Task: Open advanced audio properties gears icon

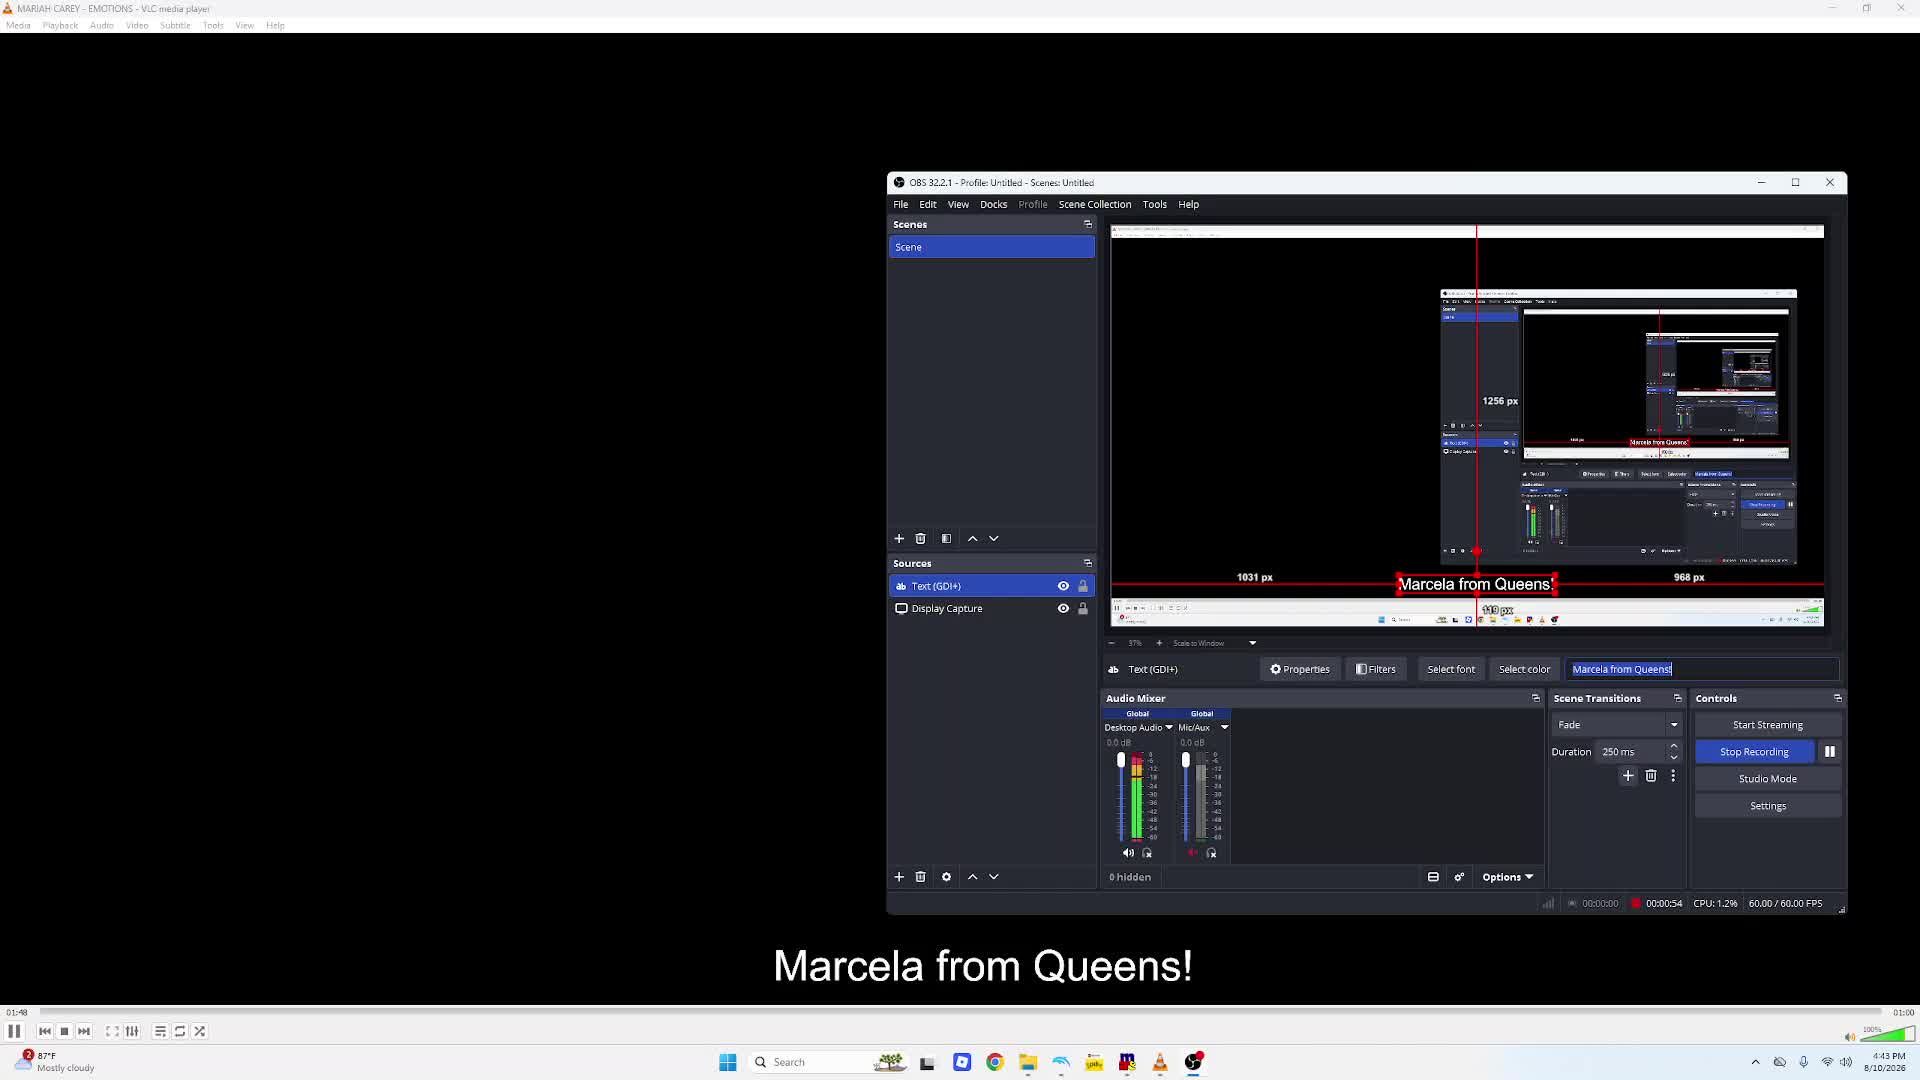Action: coord(1459,877)
